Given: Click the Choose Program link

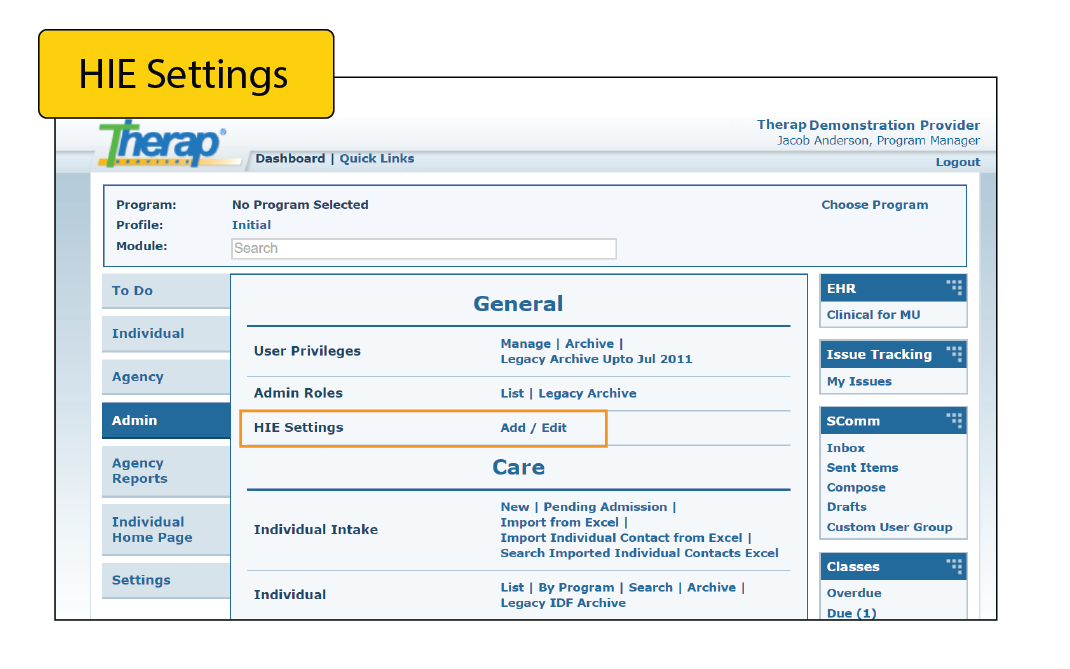Looking at the screenshot, I should tap(874, 205).
